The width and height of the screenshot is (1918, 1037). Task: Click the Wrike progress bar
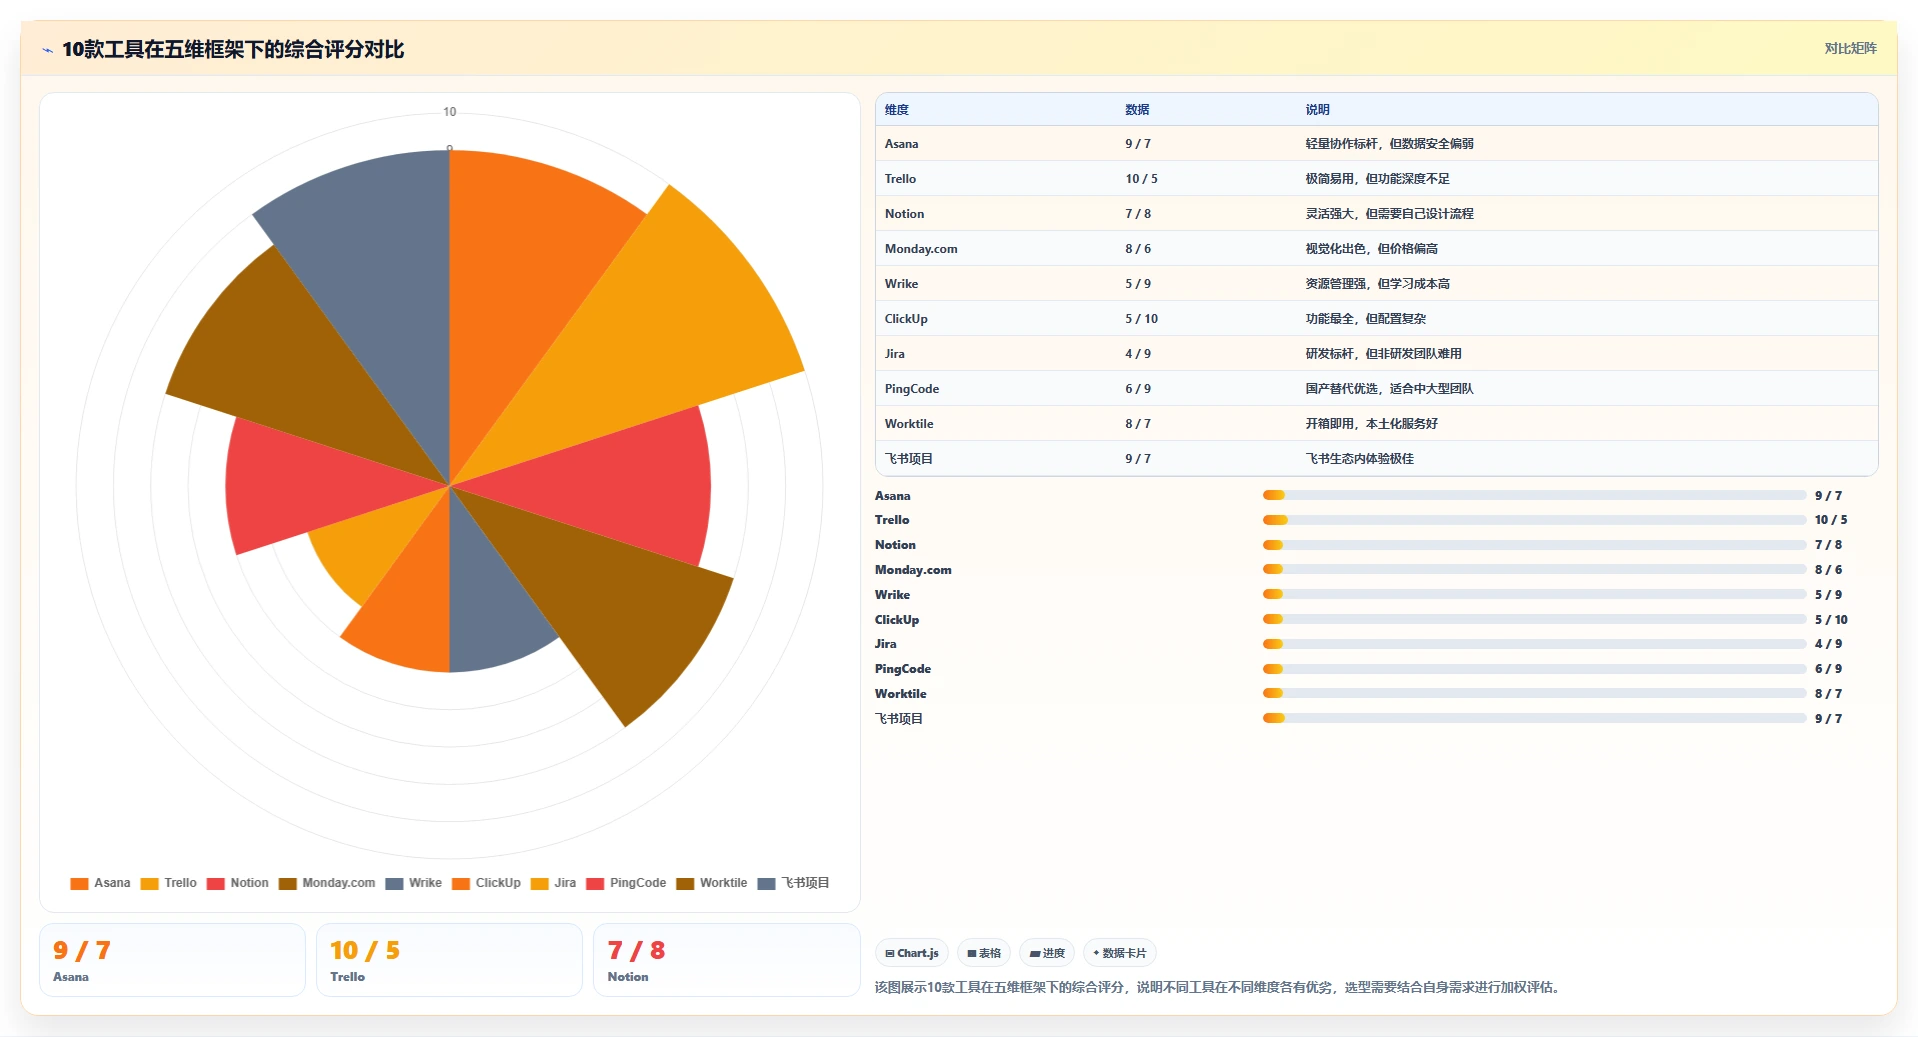[x=1534, y=594]
